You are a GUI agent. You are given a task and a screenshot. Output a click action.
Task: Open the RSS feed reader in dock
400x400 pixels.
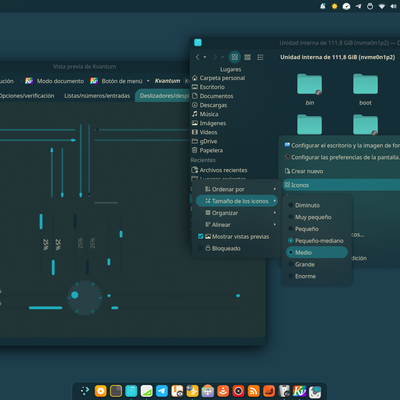(x=254, y=391)
